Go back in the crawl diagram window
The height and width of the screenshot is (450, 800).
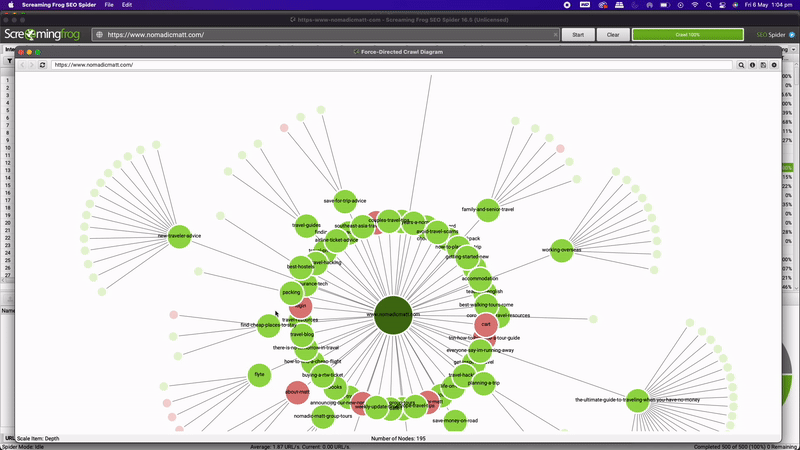pyautogui.click(x=22, y=65)
